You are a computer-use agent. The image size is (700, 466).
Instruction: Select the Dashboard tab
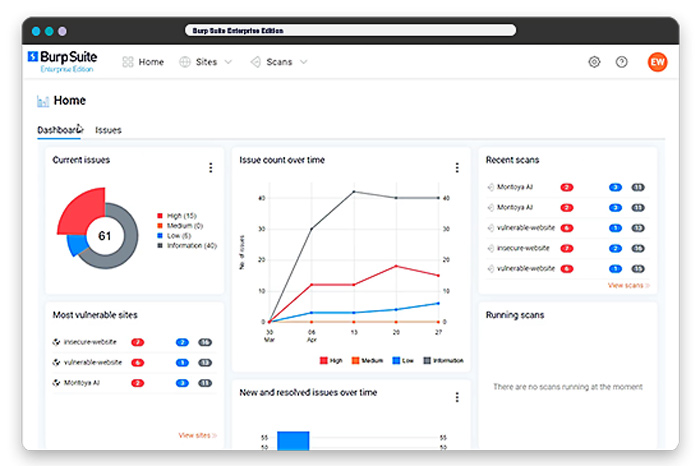pos(60,130)
